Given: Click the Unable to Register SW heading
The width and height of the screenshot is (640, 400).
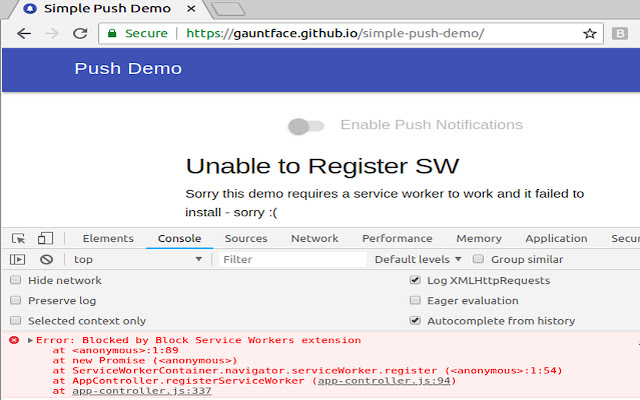Looking at the screenshot, I should click(322, 166).
